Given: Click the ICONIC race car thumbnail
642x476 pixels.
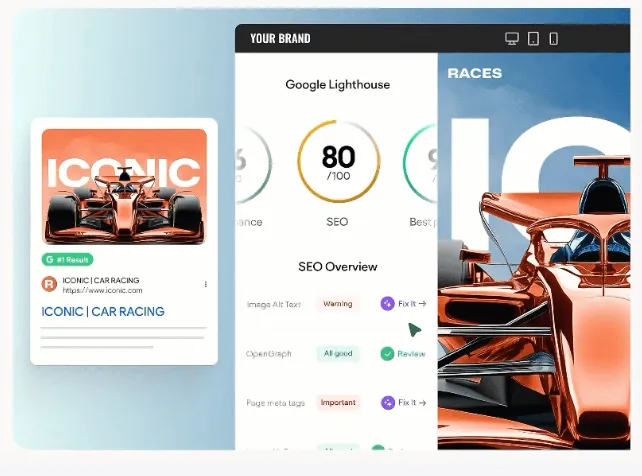Looking at the screenshot, I should 124,187.
